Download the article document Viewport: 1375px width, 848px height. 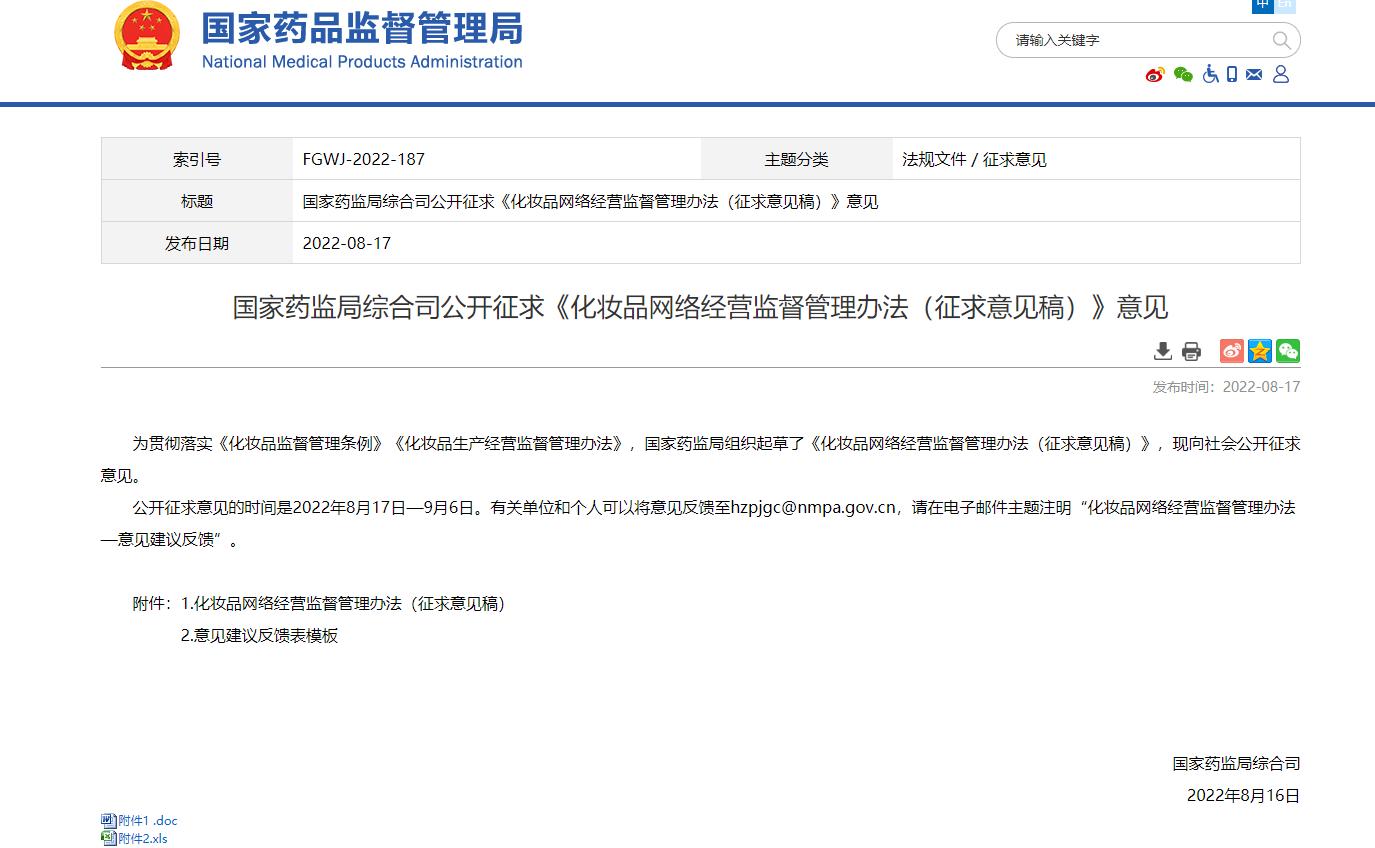point(1162,351)
